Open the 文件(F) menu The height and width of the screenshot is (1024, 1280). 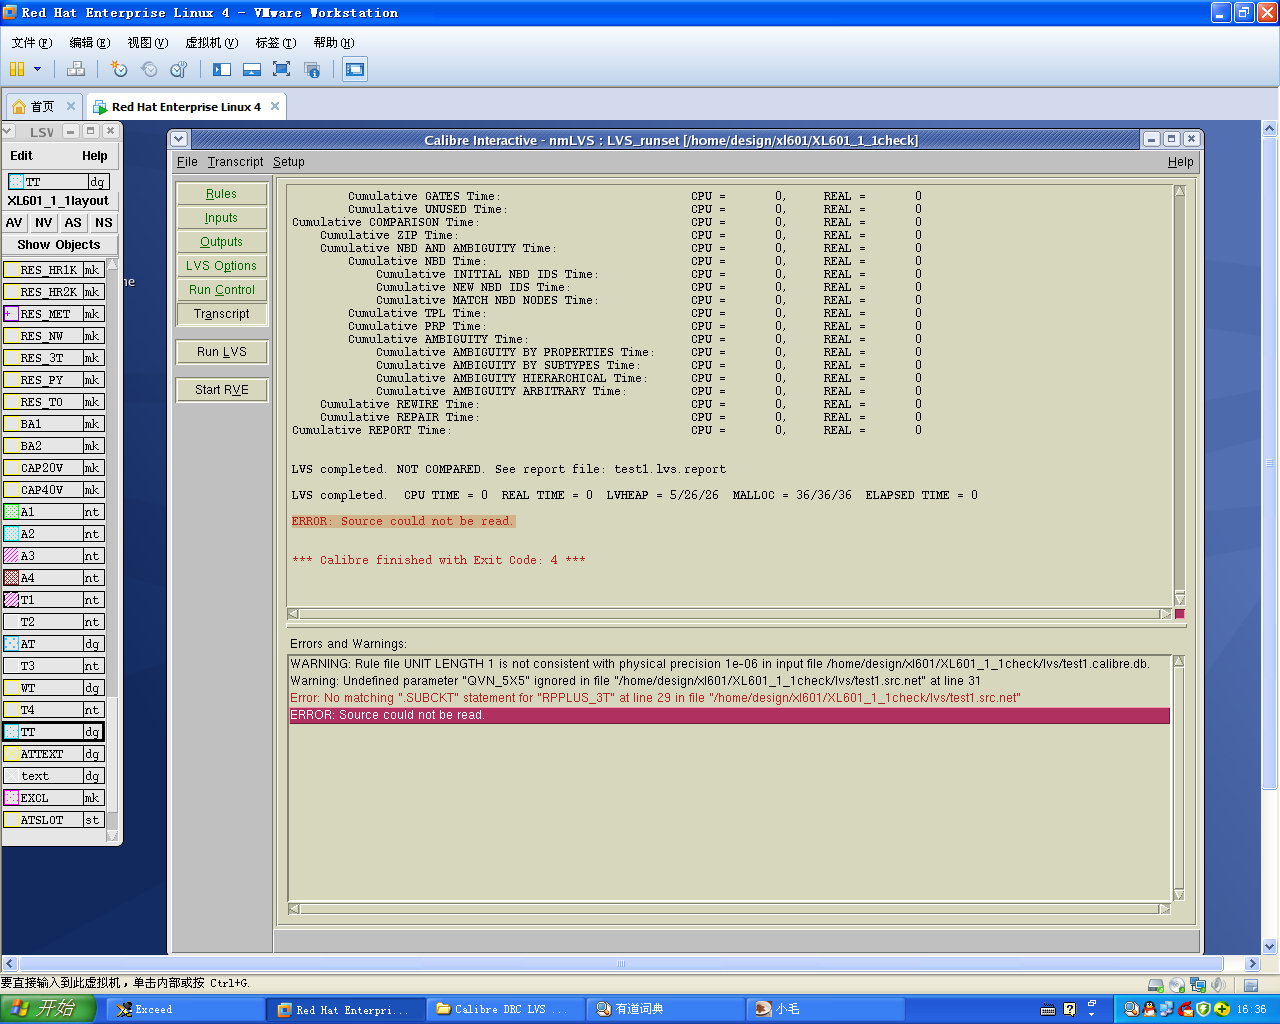(x=31, y=43)
